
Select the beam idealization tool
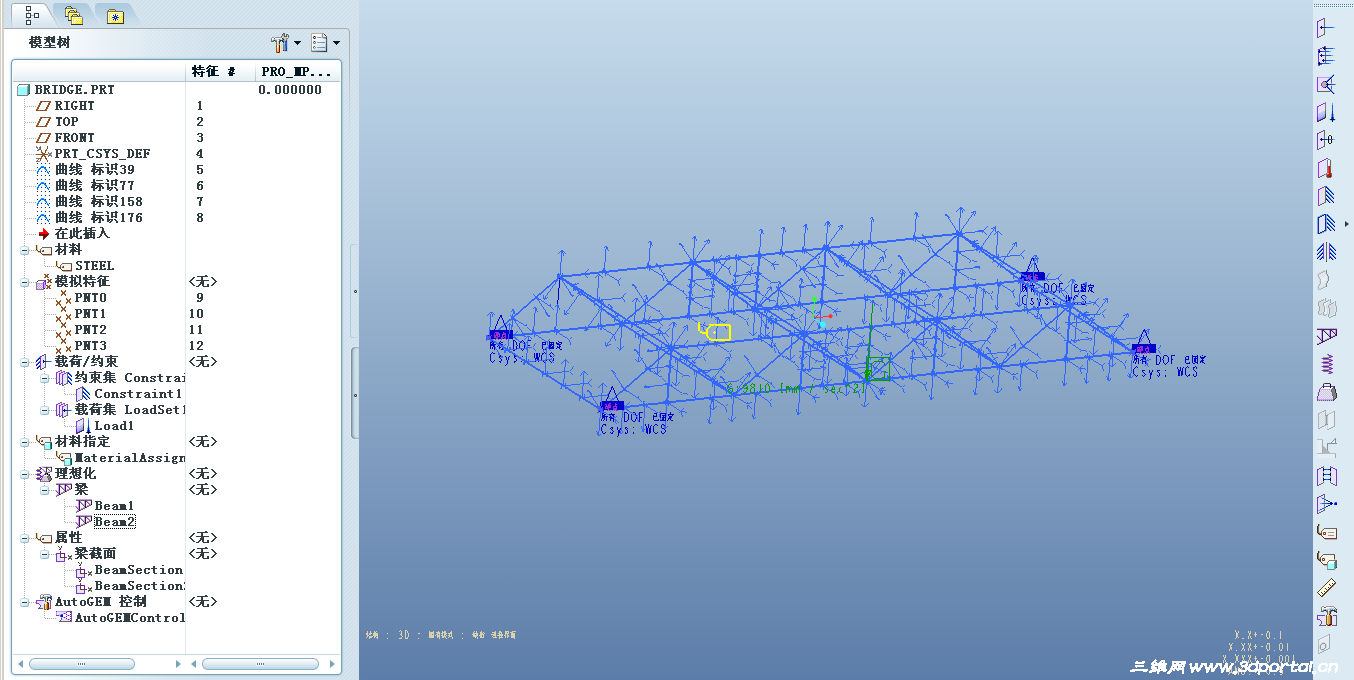(1330, 333)
